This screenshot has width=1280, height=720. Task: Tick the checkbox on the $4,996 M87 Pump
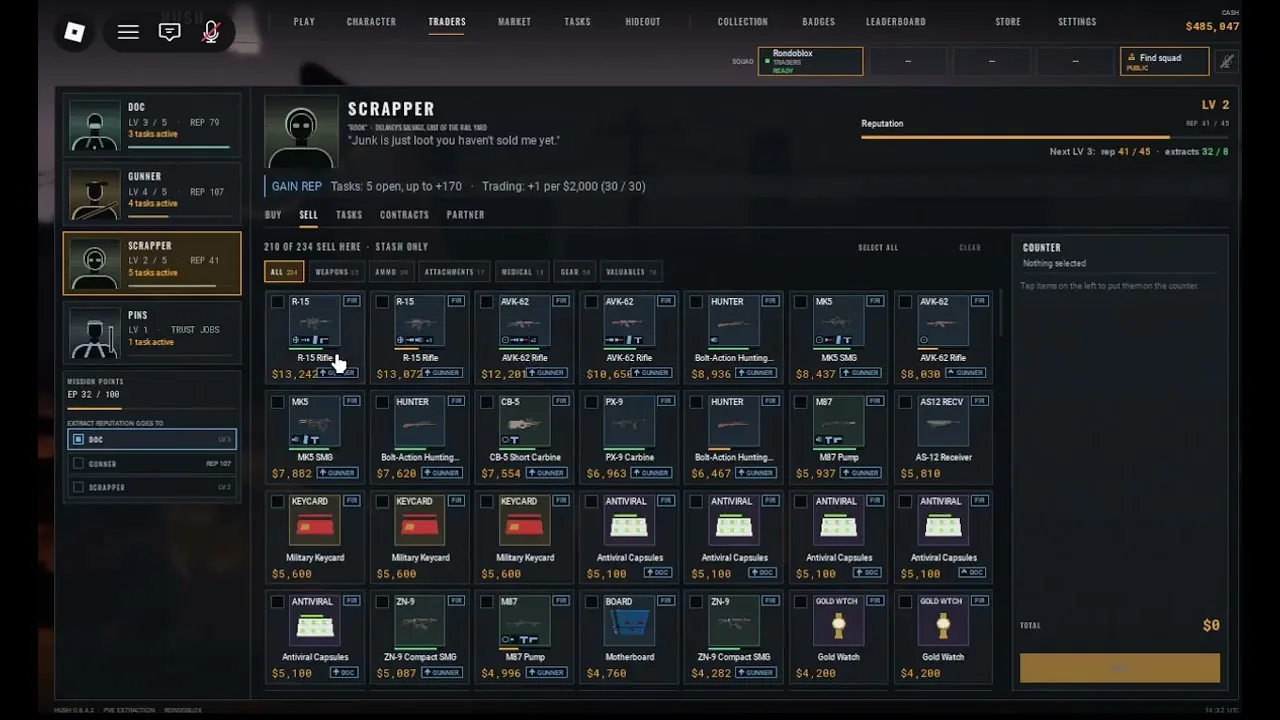[487, 602]
